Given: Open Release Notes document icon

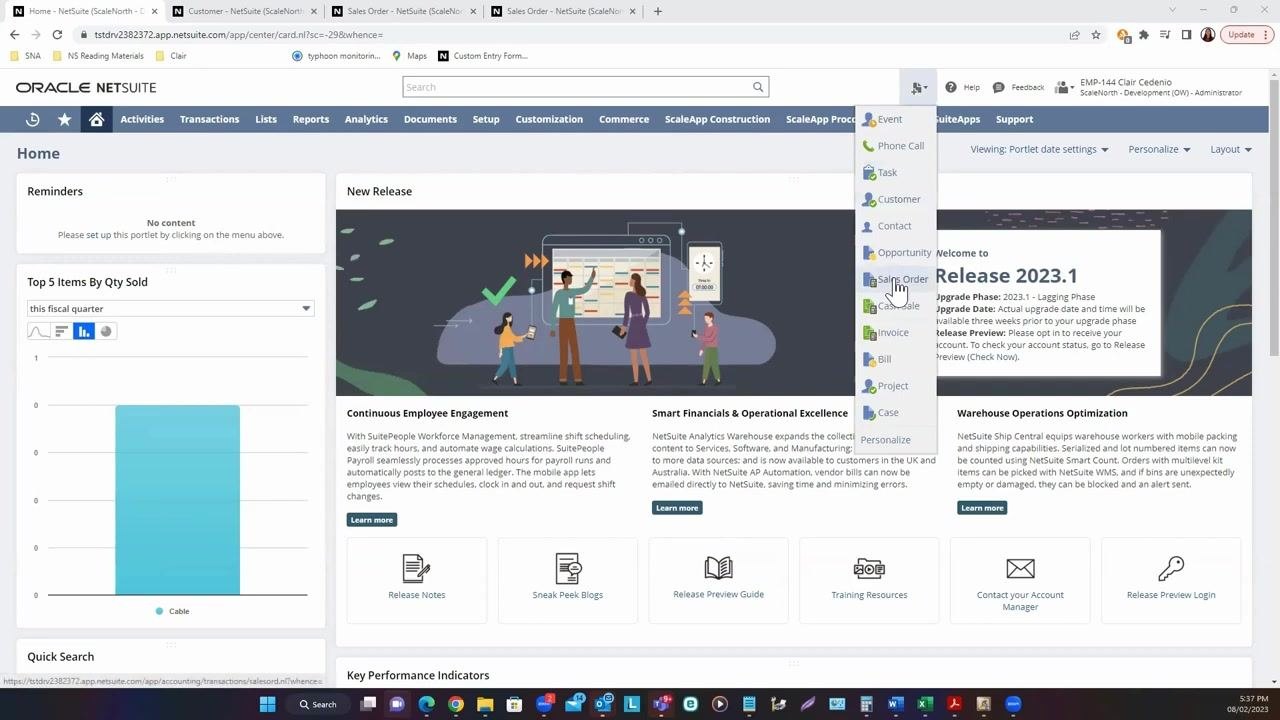Looking at the screenshot, I should coord(417,568).
